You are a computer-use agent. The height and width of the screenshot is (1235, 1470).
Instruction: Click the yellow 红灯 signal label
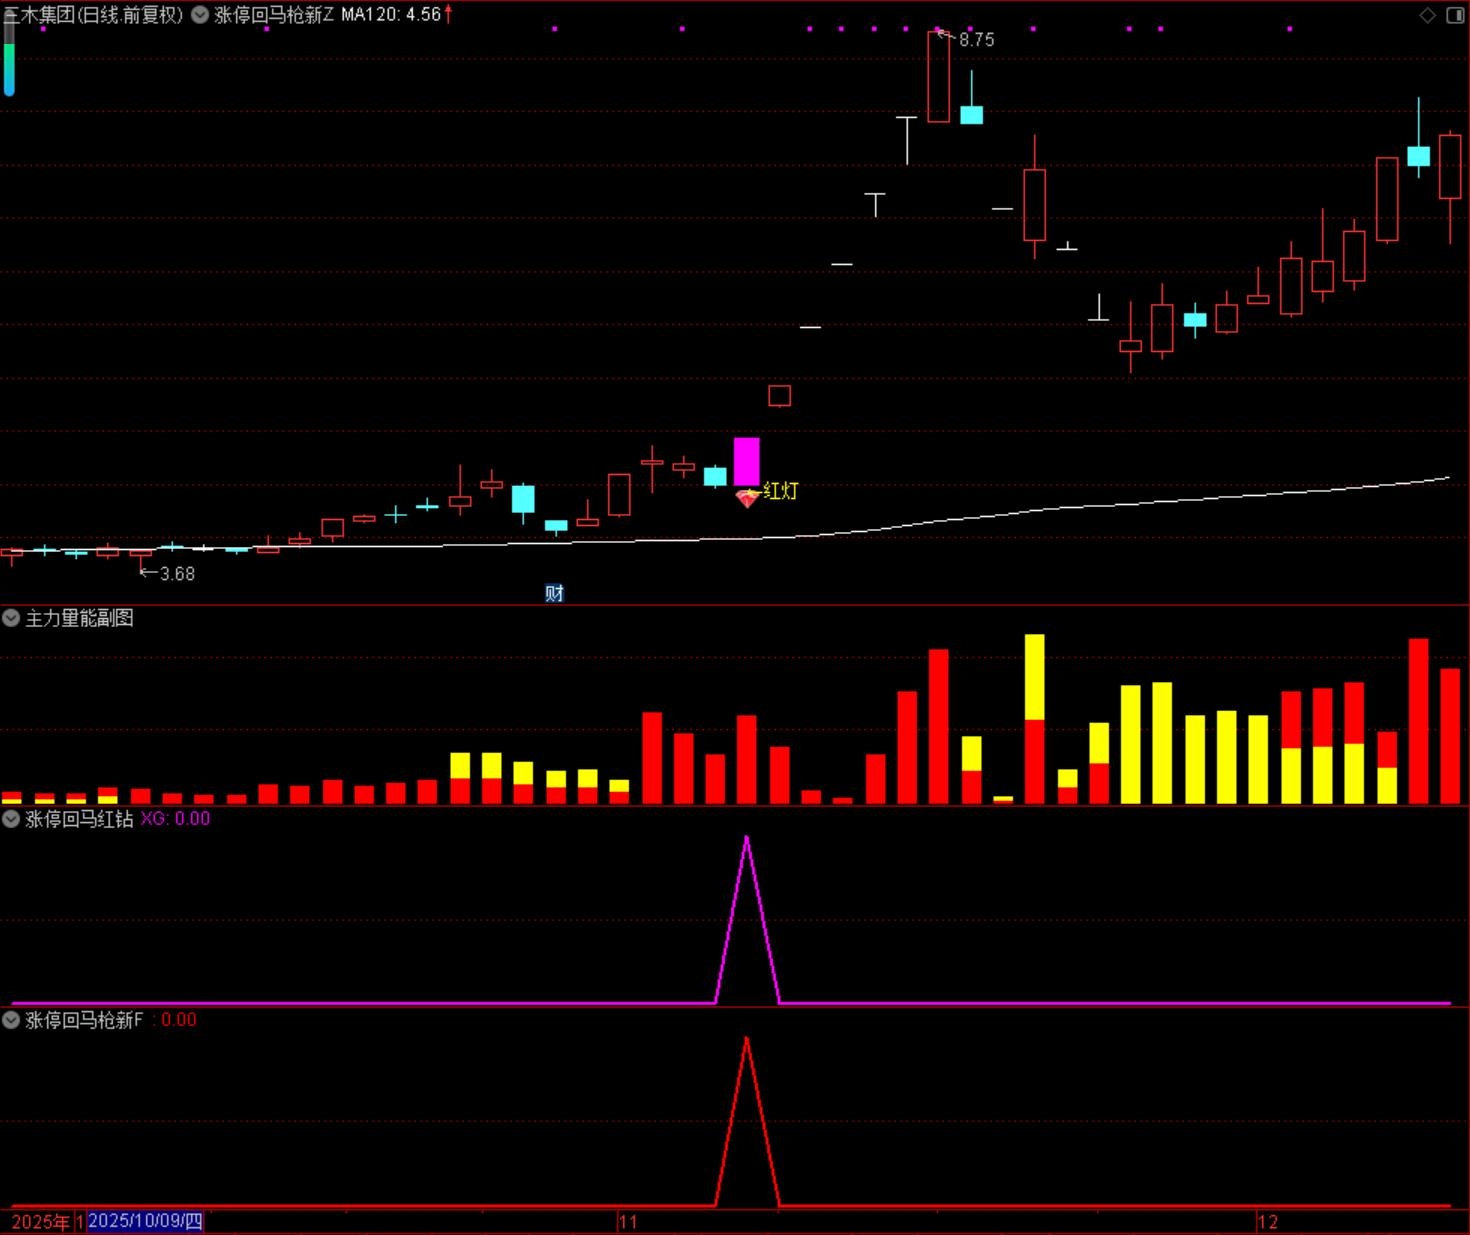[x=781, y=491]
